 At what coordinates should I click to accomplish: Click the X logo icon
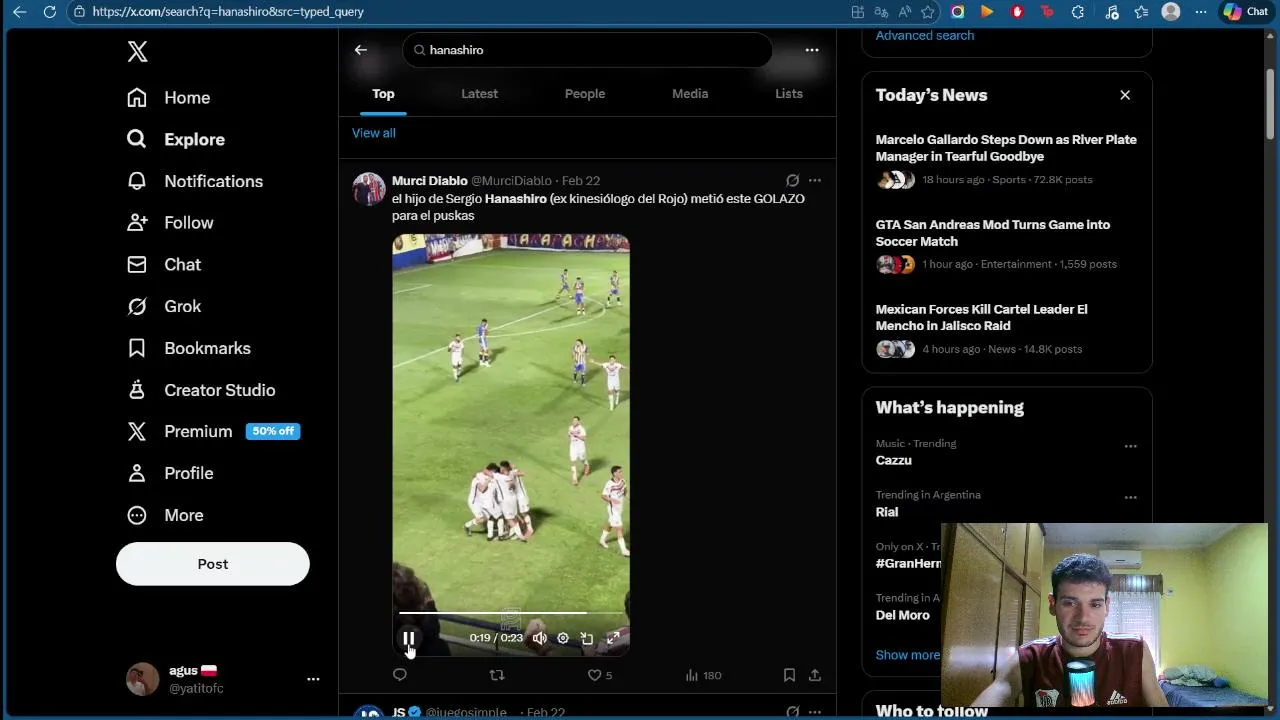(138, 52)
